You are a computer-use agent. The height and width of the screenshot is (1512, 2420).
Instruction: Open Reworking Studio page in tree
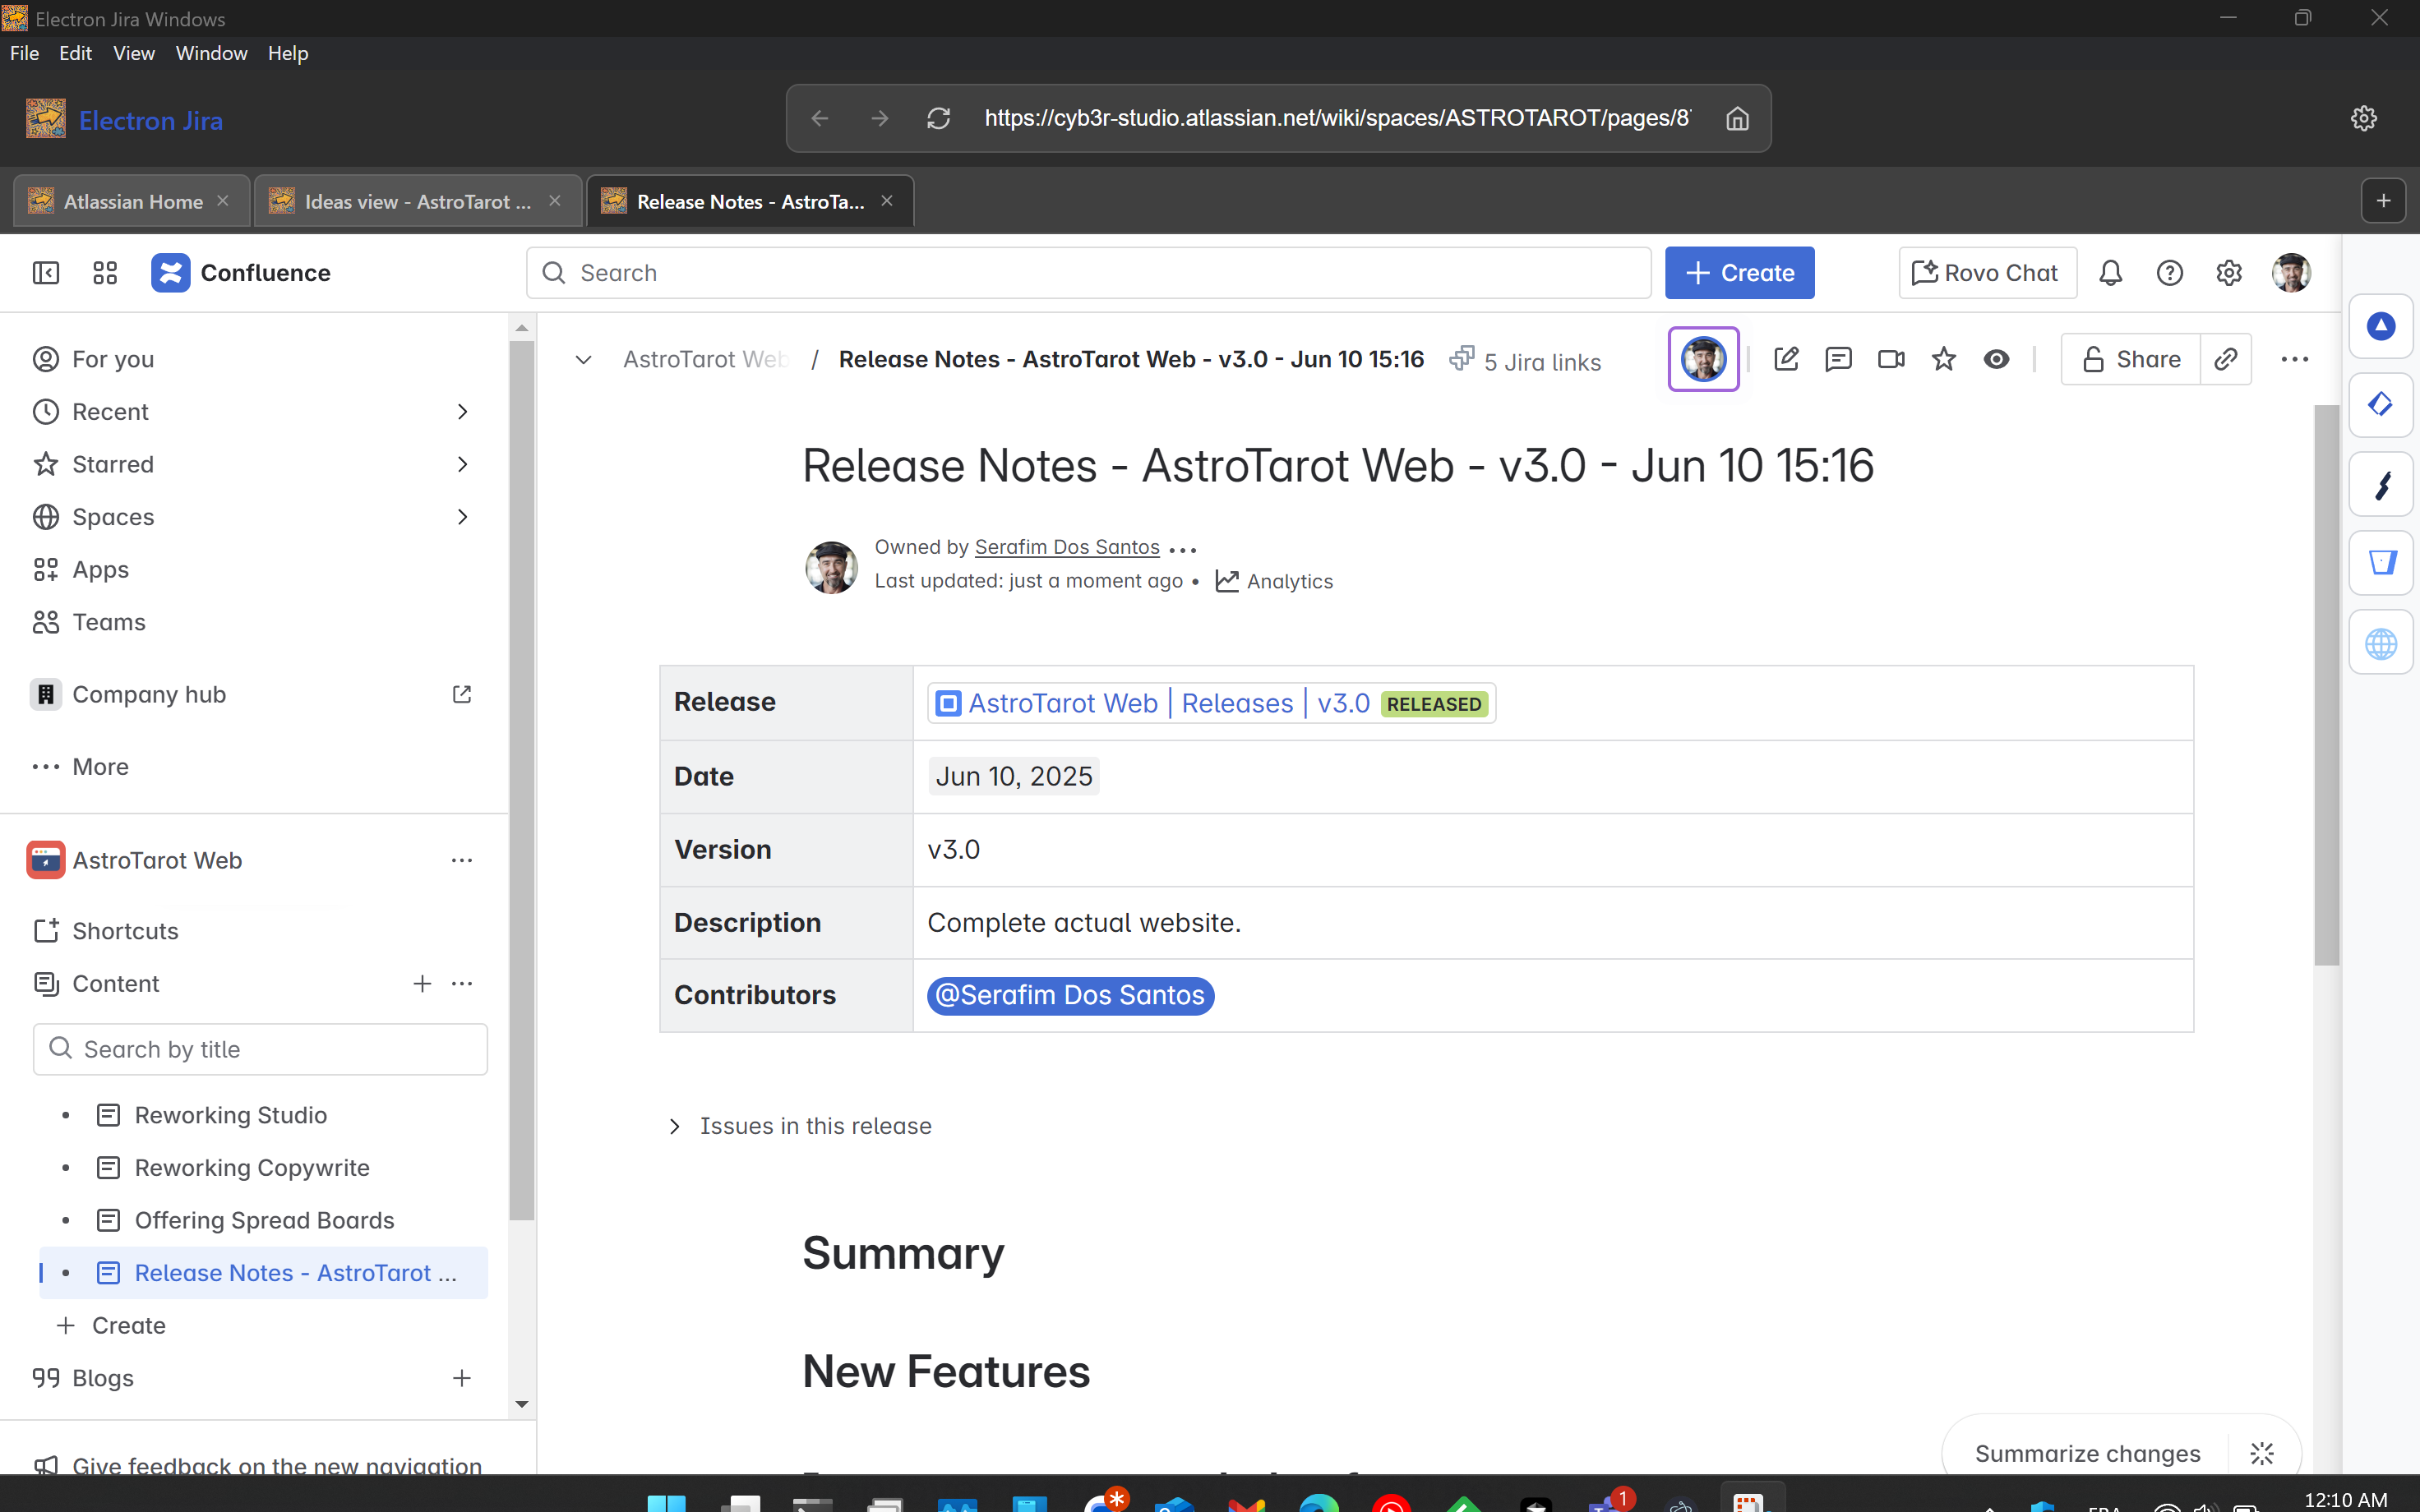[231, 1115]
